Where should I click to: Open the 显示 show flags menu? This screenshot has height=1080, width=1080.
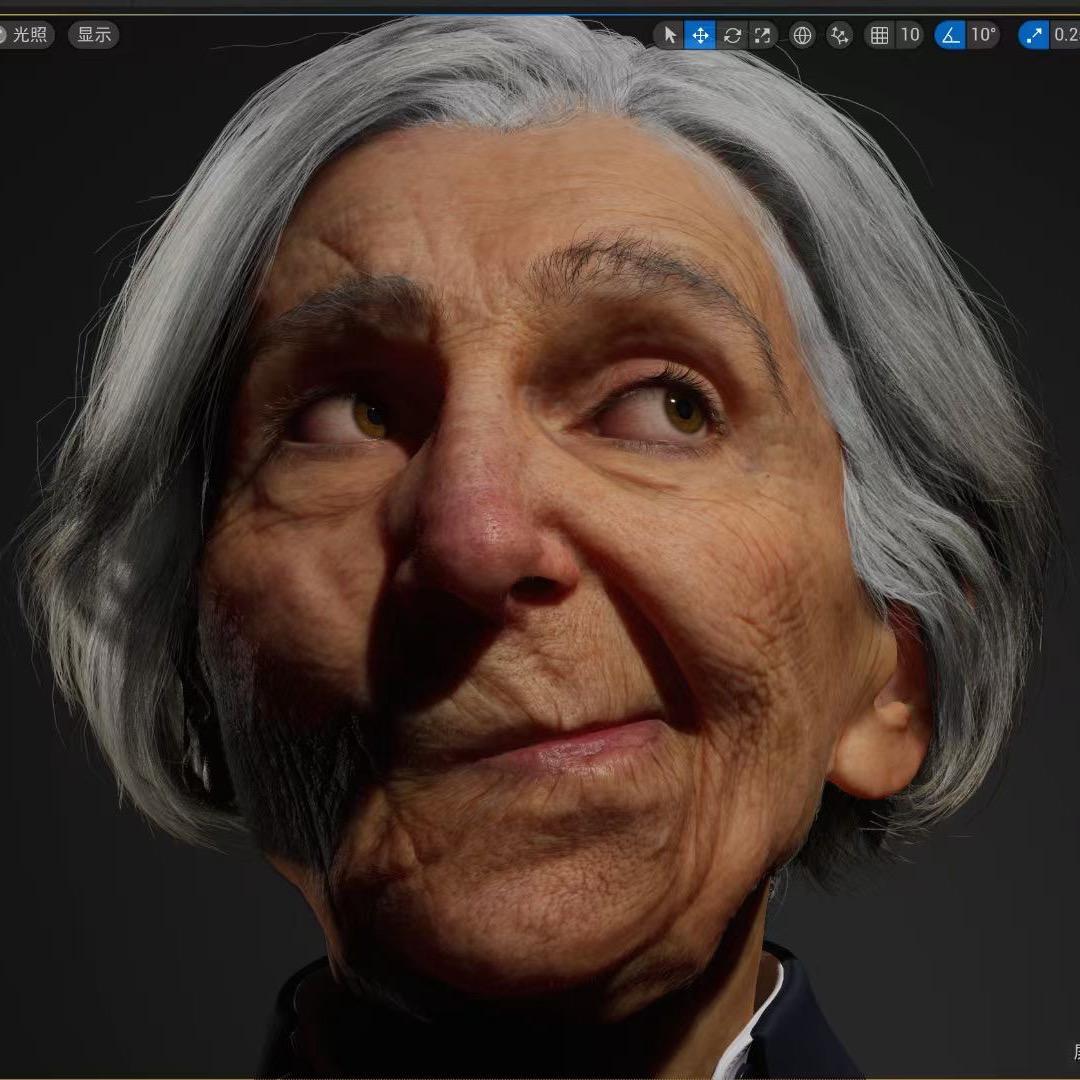(94, 35)
